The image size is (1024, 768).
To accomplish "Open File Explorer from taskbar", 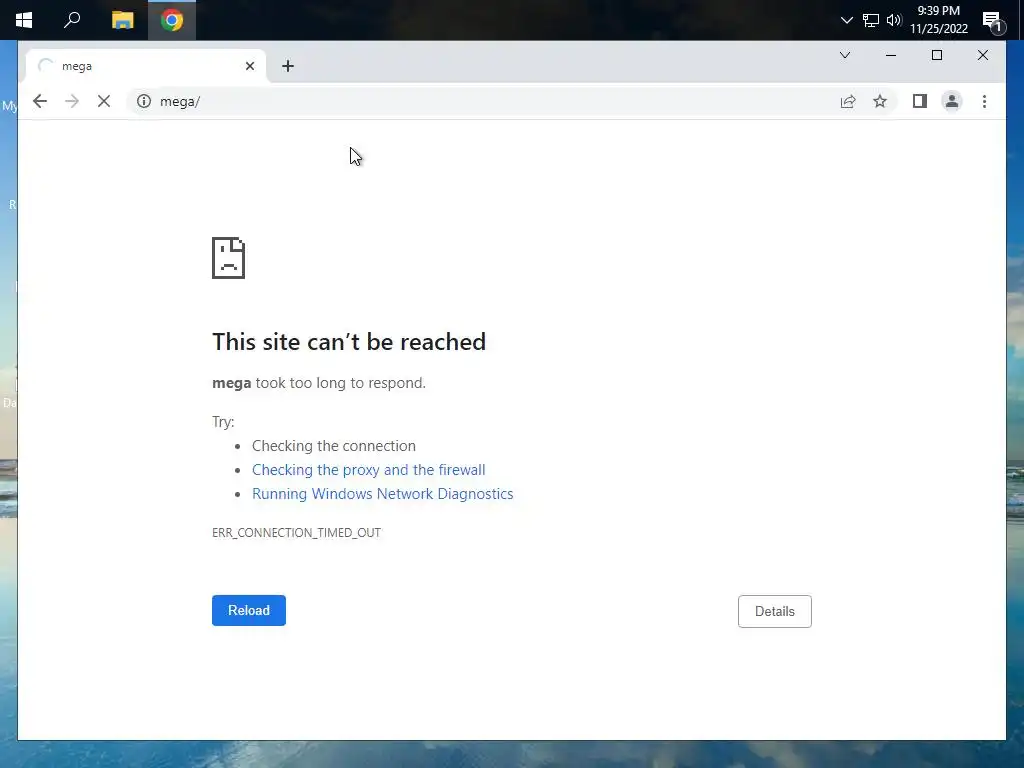I will 122,20.
